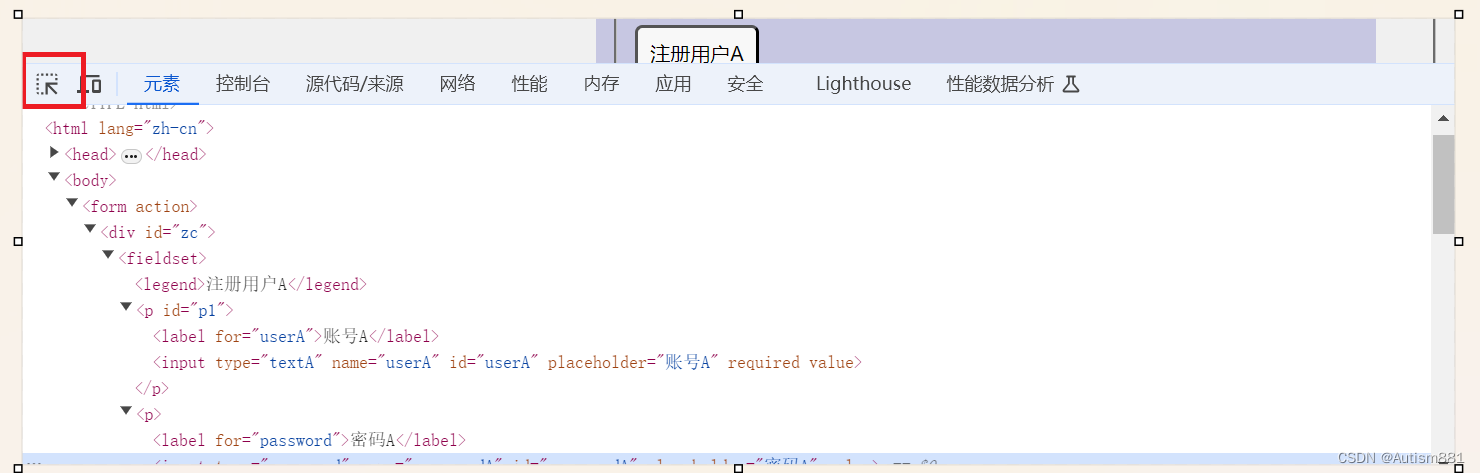Collapse the div id="zc" node

click(x=90, y=230)
